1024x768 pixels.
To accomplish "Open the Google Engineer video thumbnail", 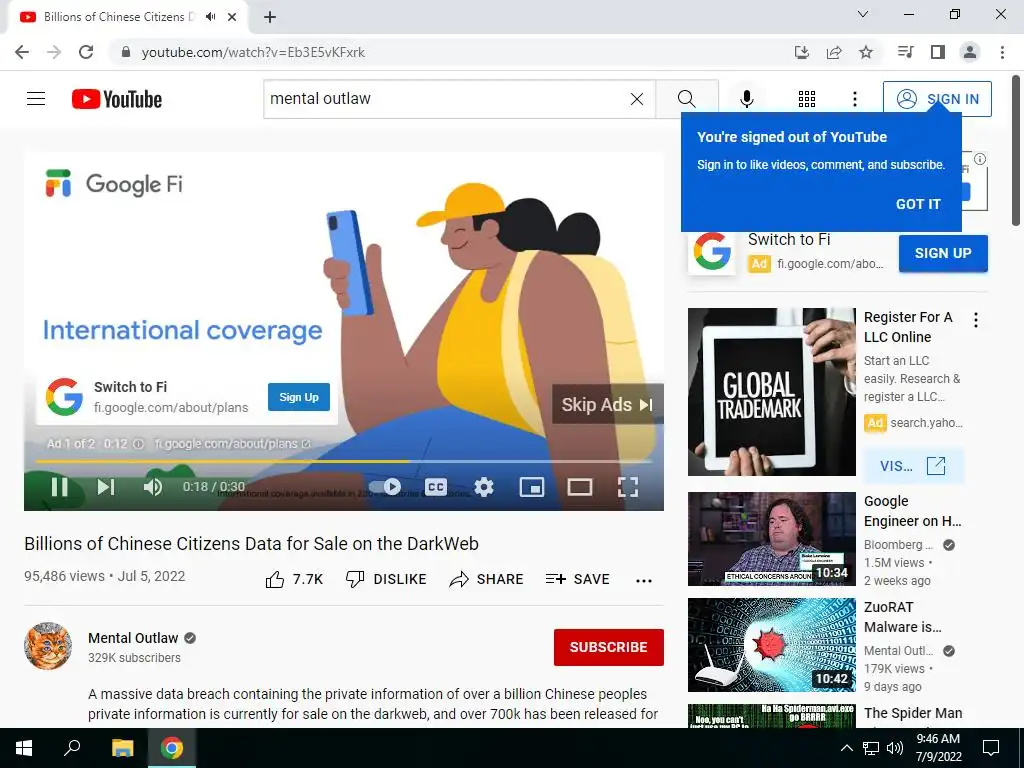I will pos(771,539).
